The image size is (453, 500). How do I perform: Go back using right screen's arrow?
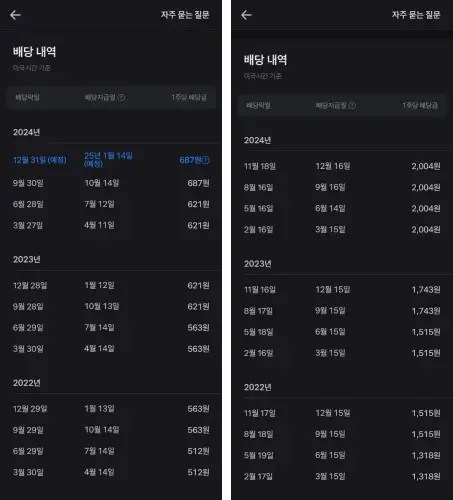[246, 15]
